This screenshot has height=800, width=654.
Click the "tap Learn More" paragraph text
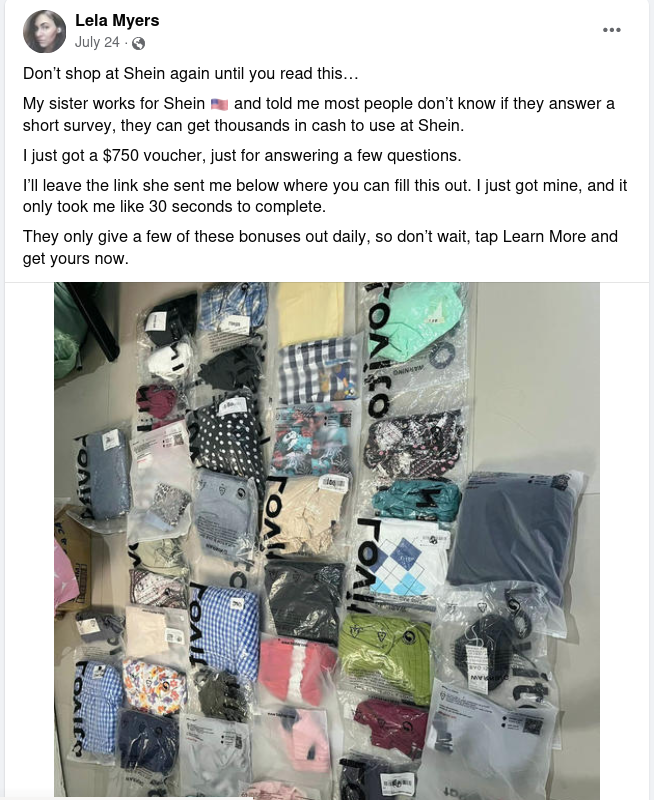click(320, 247)
